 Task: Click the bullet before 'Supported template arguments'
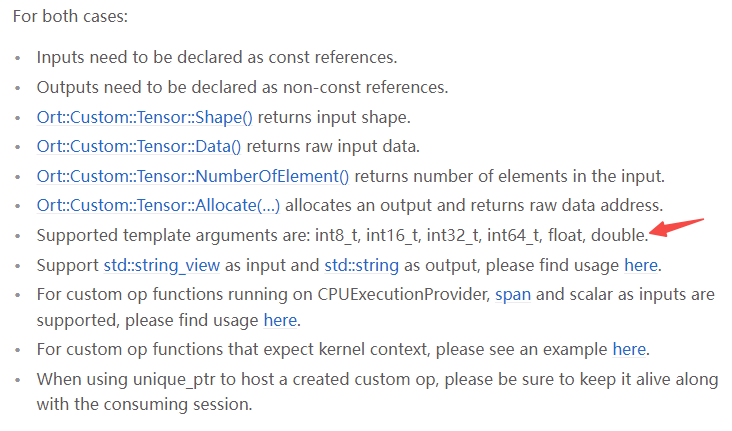[x=18, y=236]
